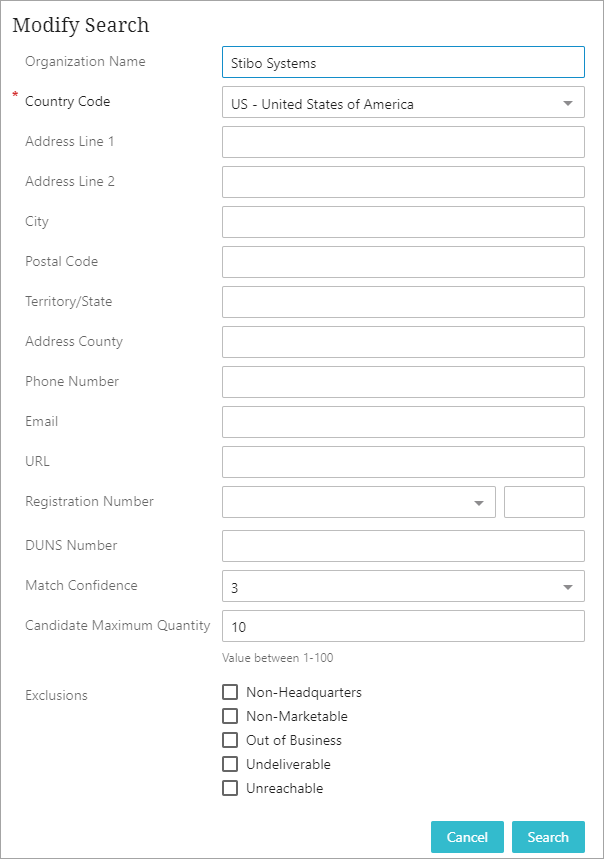
Task: Click the Organization Name field
Action: 403,62
